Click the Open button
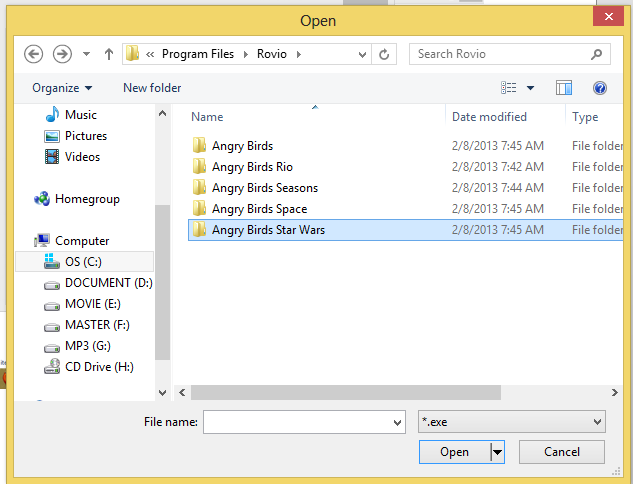 tap(455, 452)
